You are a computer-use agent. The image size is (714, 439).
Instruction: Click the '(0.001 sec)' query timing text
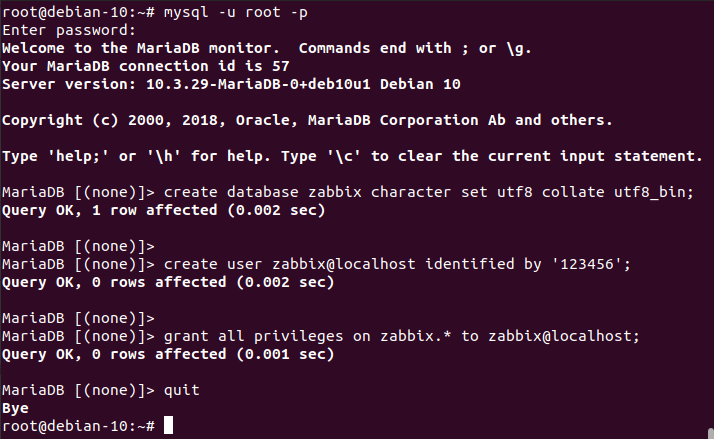(x=285, y=354)
